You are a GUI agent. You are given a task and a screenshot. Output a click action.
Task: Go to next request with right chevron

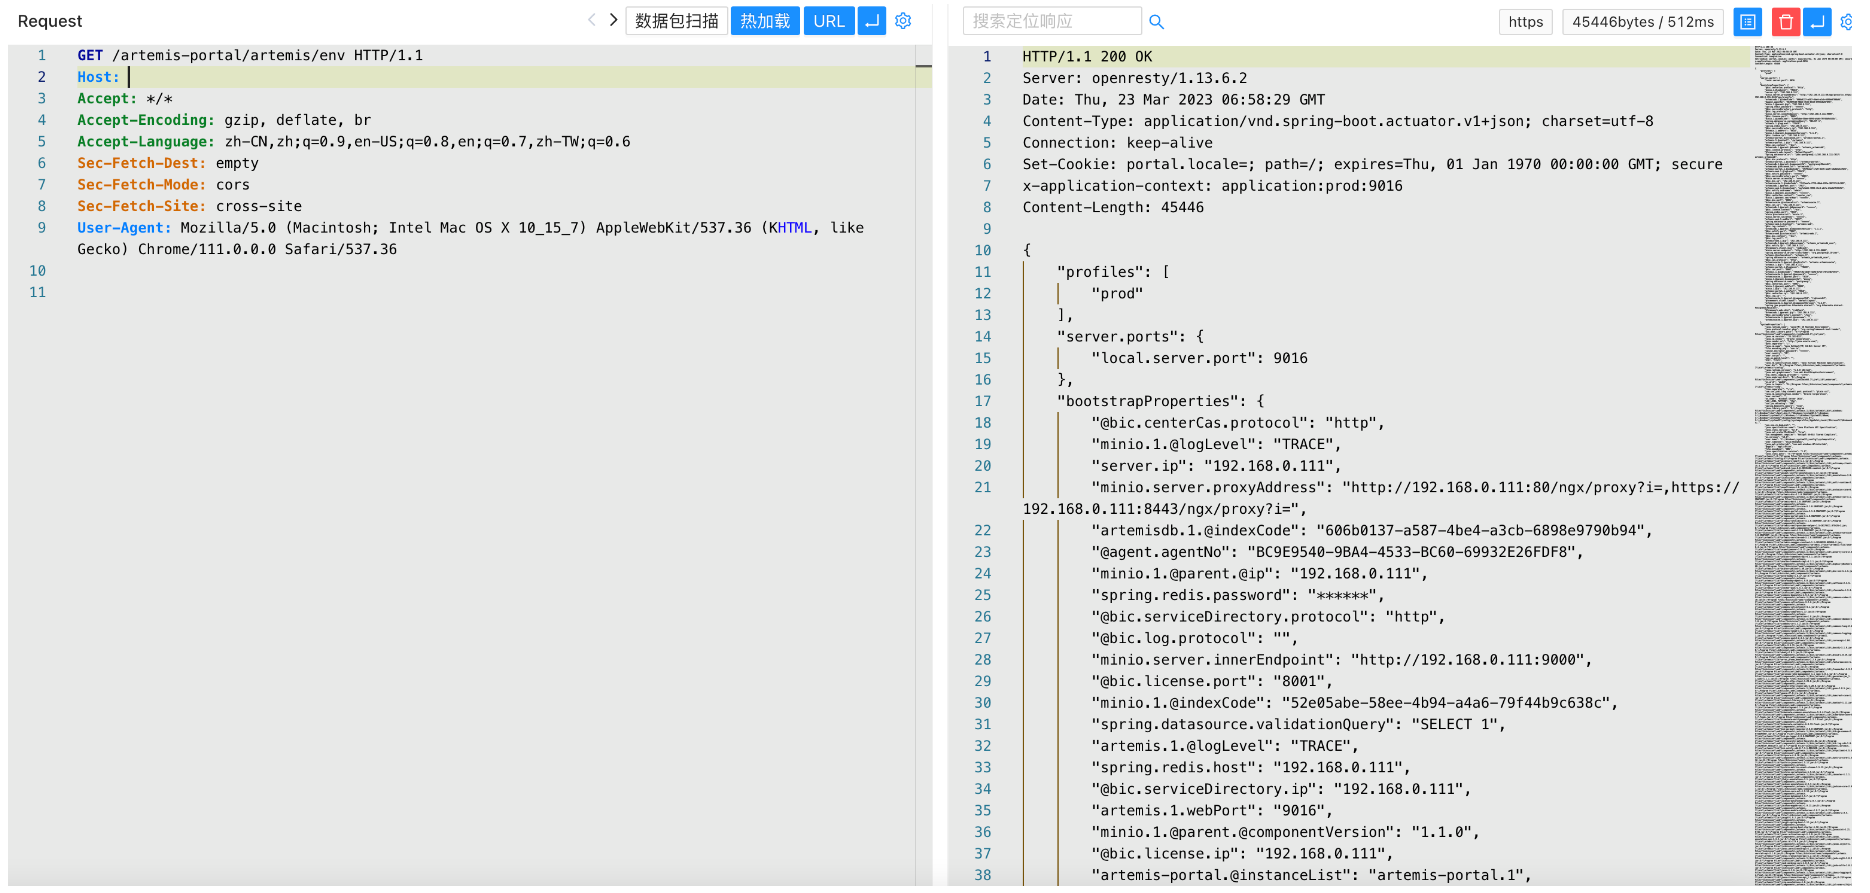[x=613, y=20]
